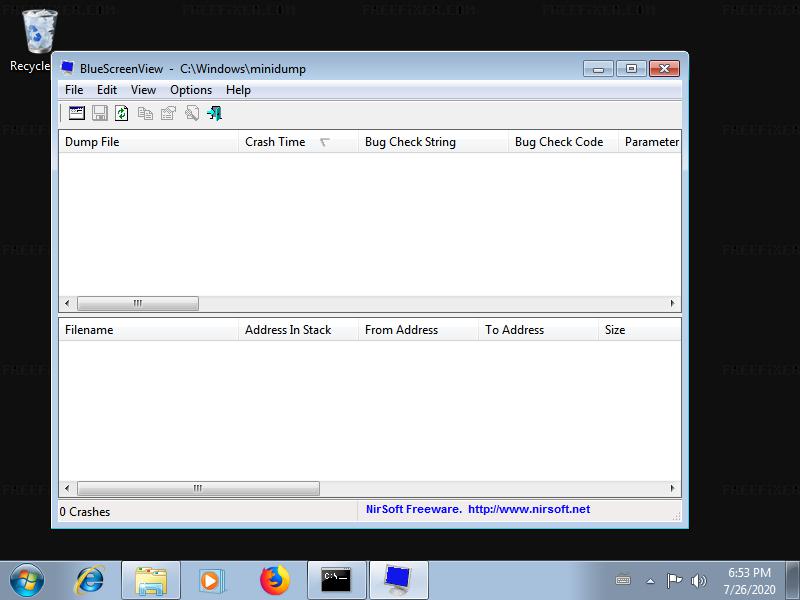Show hidden tray icons arrow
The height and width of the screenshot is (600, 800).
click(x=650, y=581)
